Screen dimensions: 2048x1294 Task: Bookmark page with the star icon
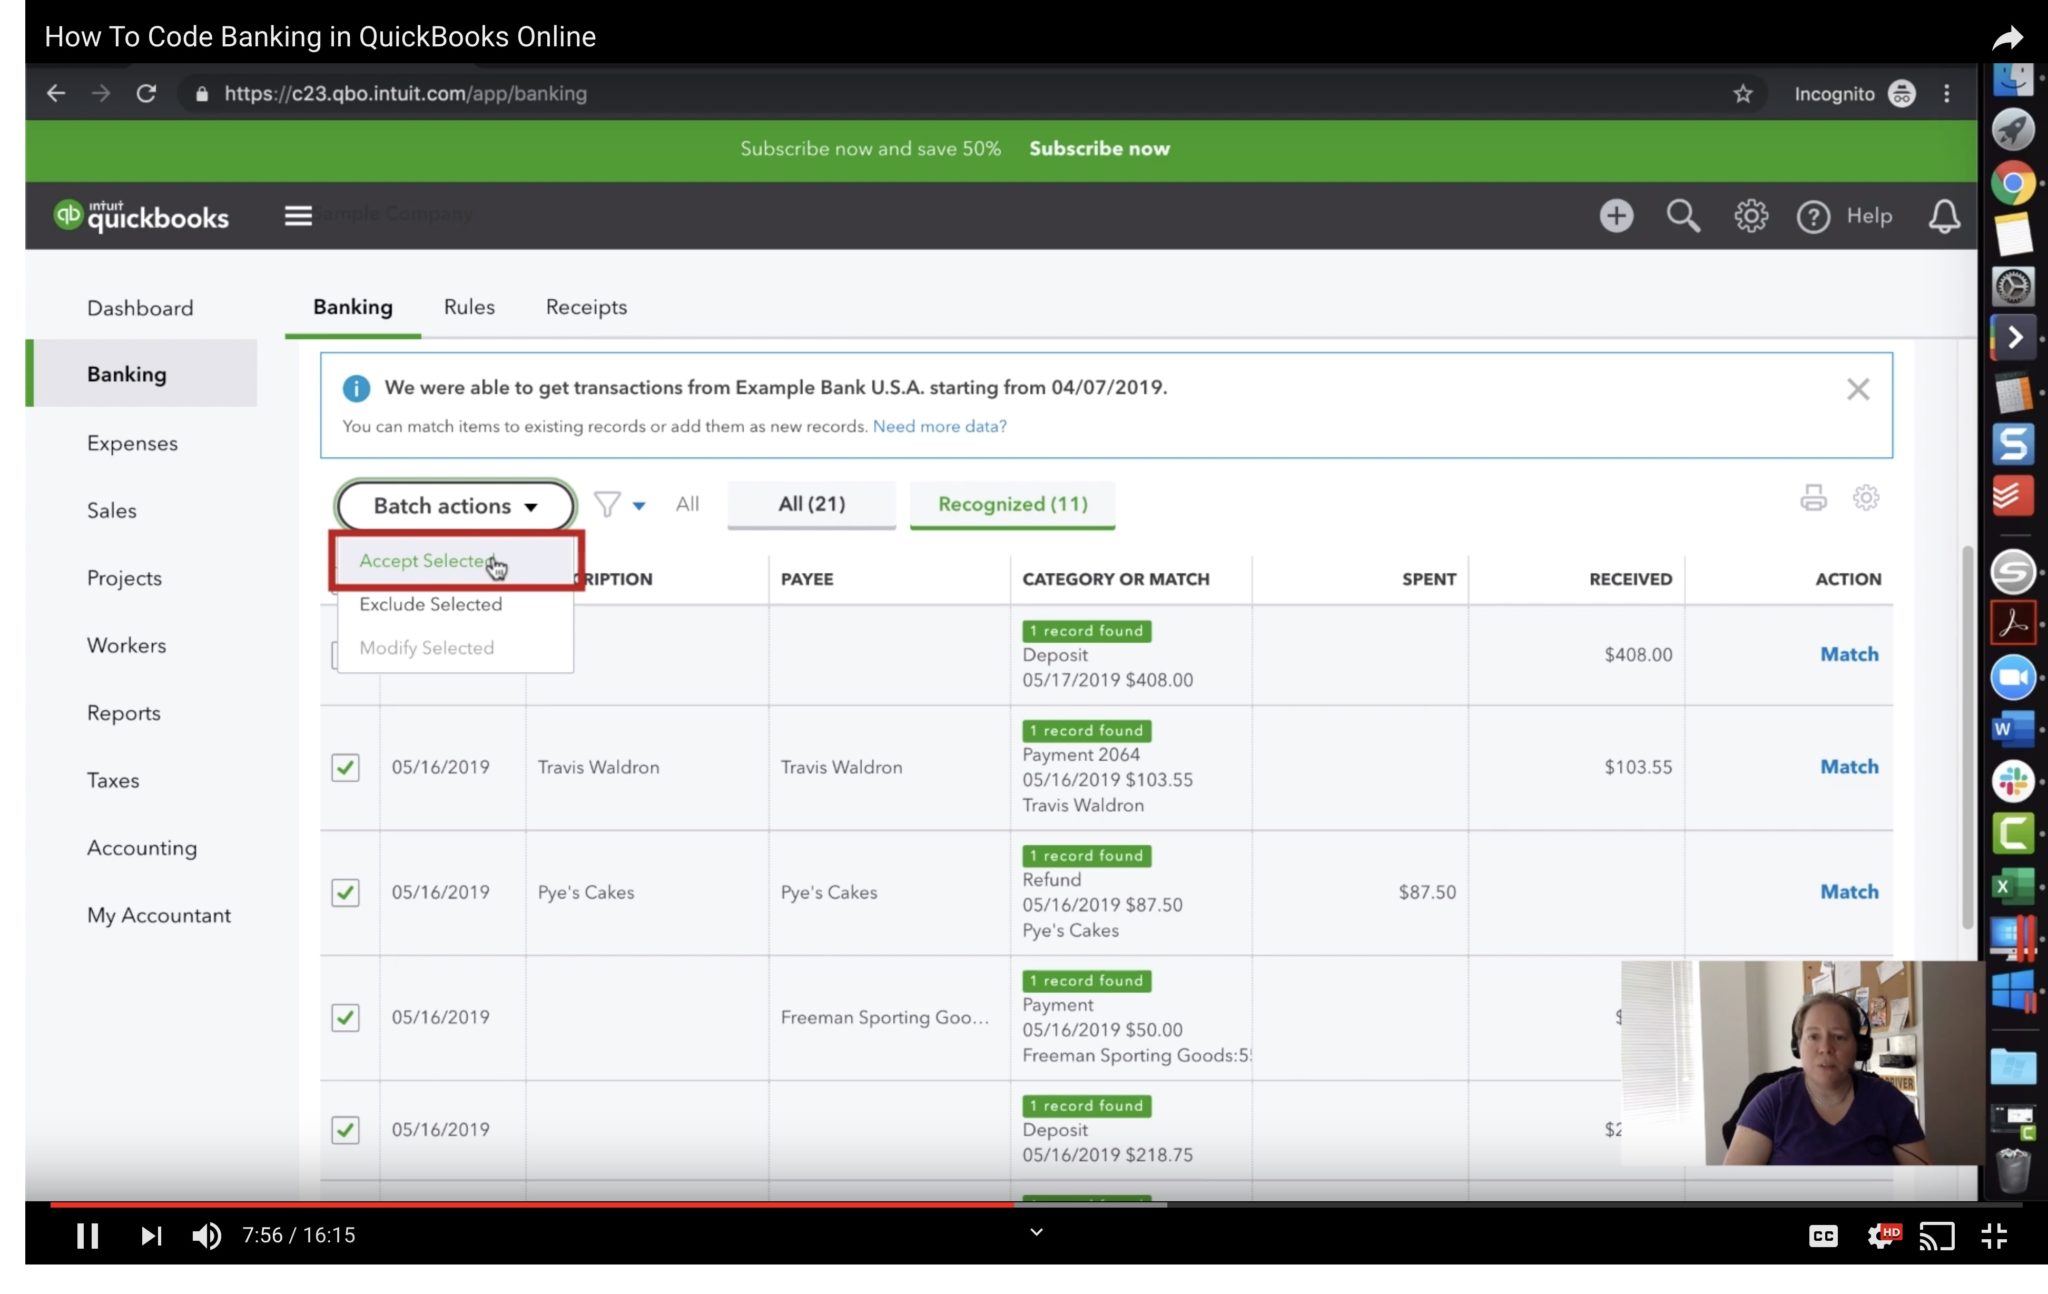(x=1743, y=93)
